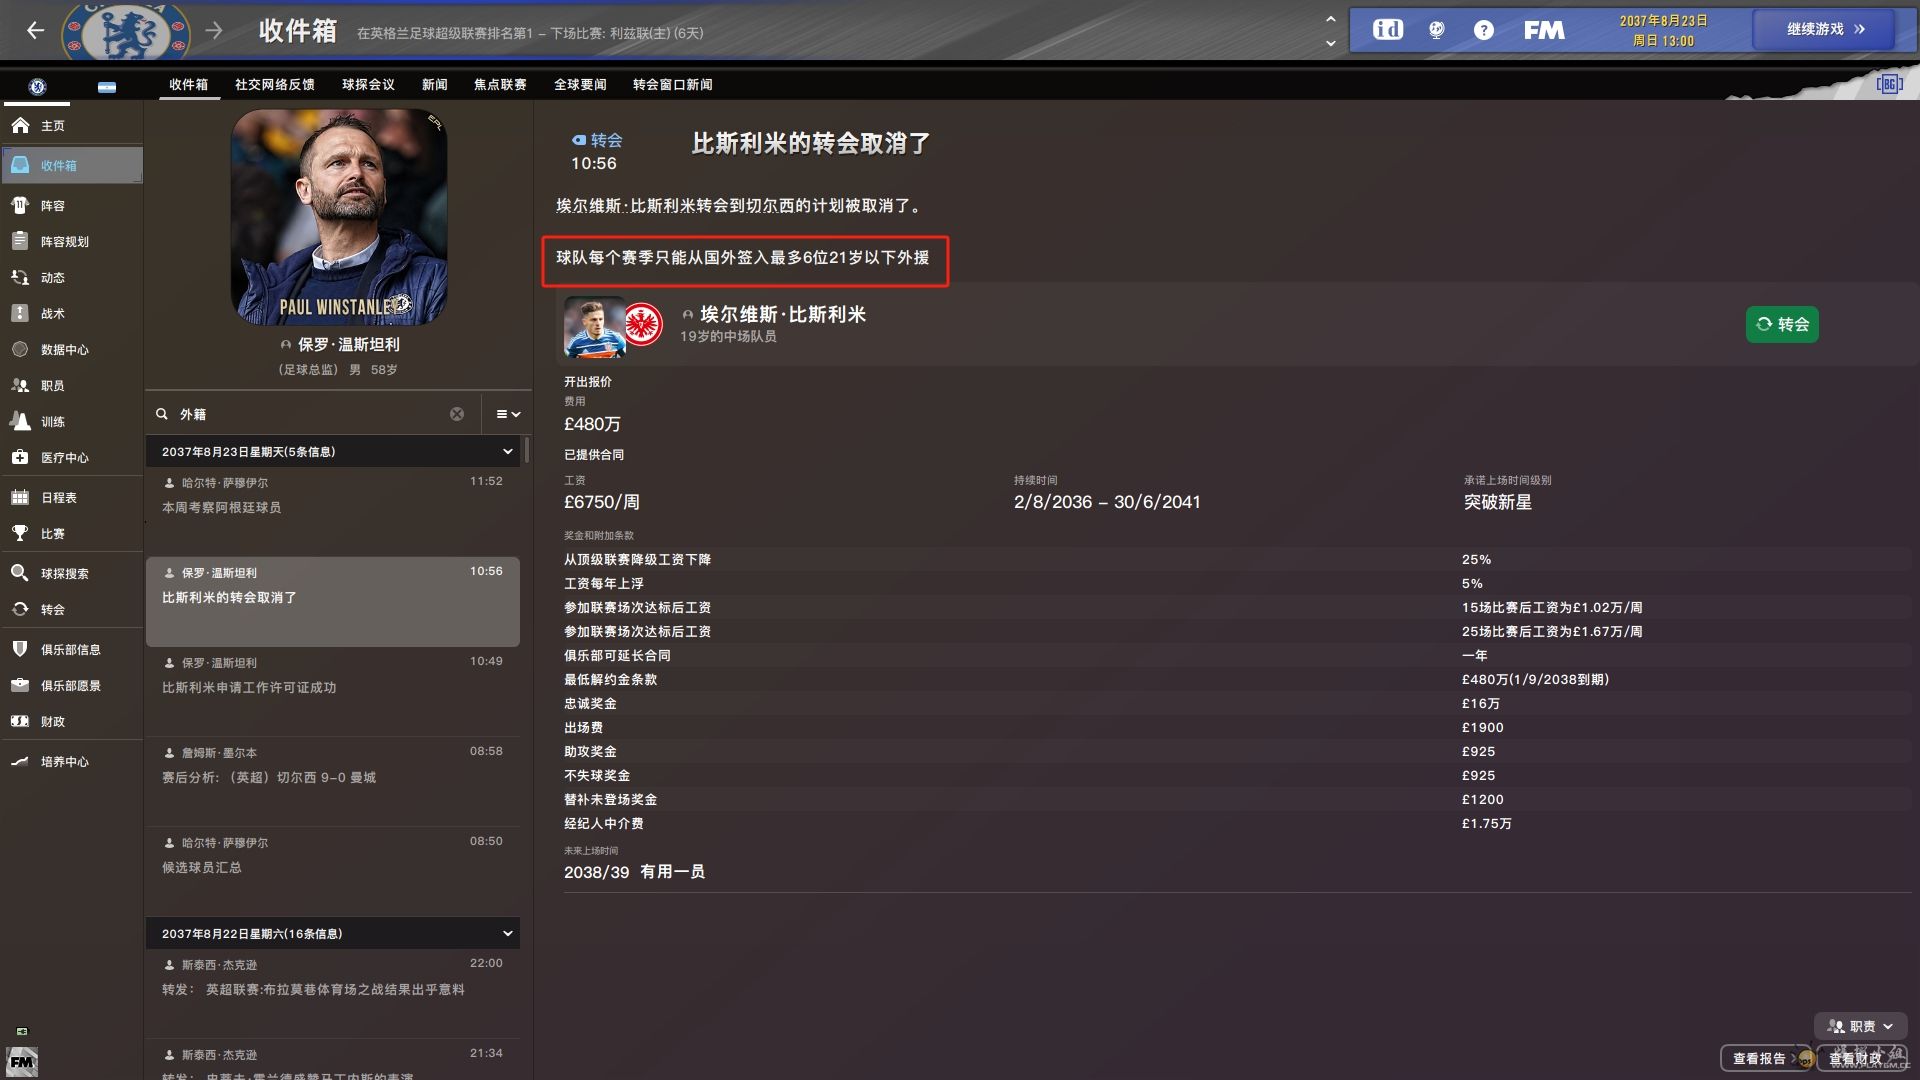Viewport: 1920px width, 1080px height.
Task: Open Scouting search in the sidebar
Action: (x=64, y=574)
